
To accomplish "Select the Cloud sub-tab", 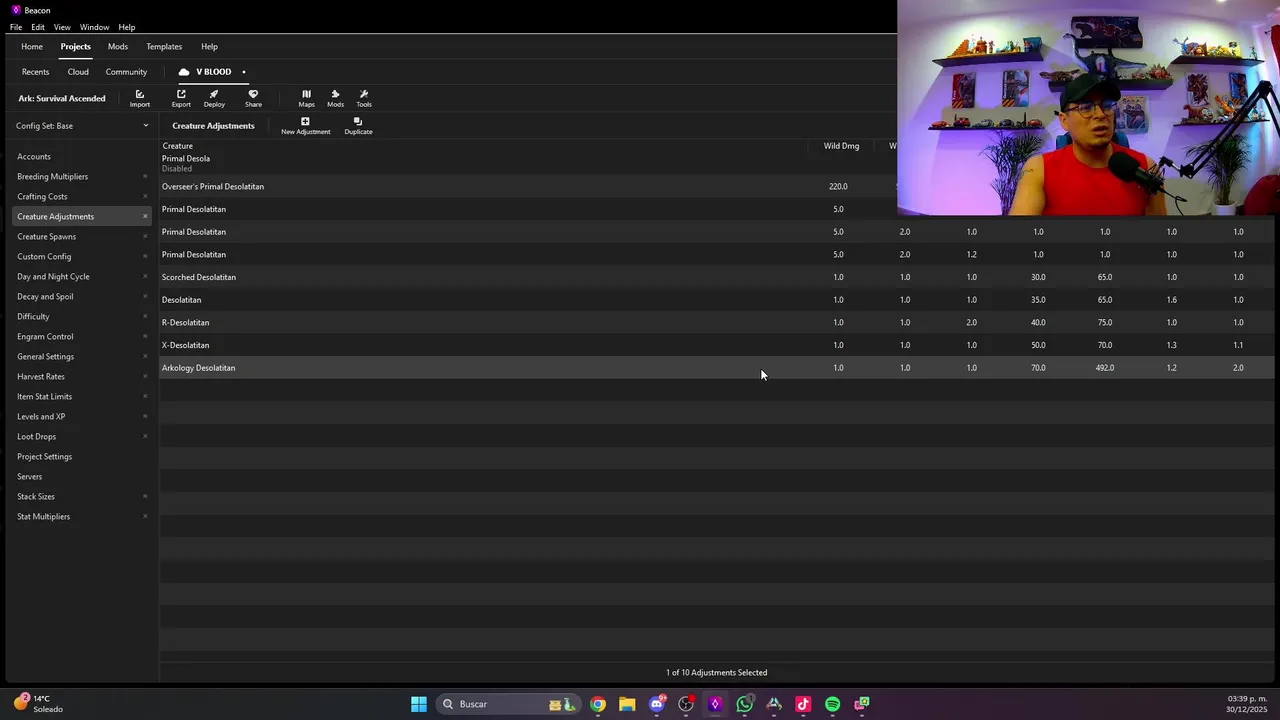I will (x=78, y=72).
